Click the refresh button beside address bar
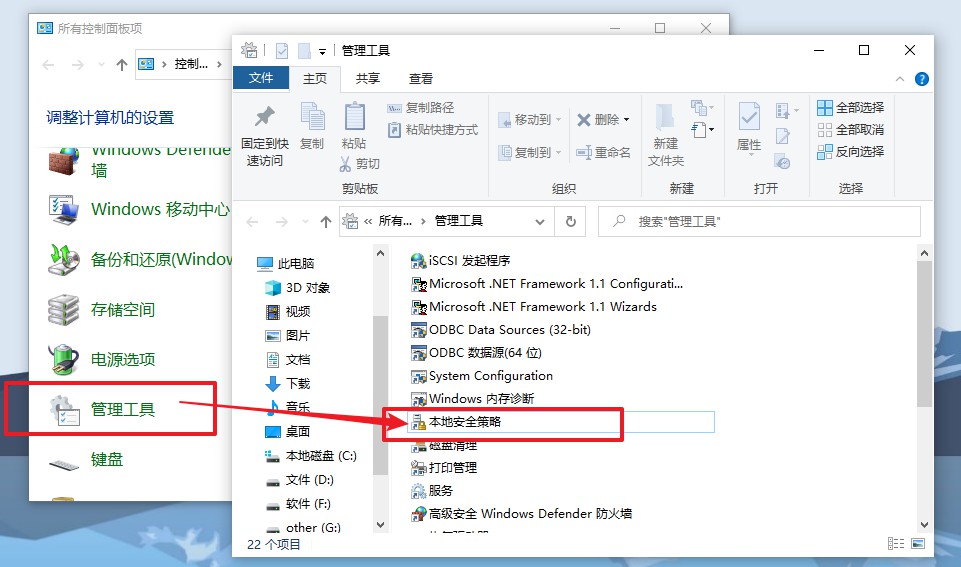 [x=571, y=222]
